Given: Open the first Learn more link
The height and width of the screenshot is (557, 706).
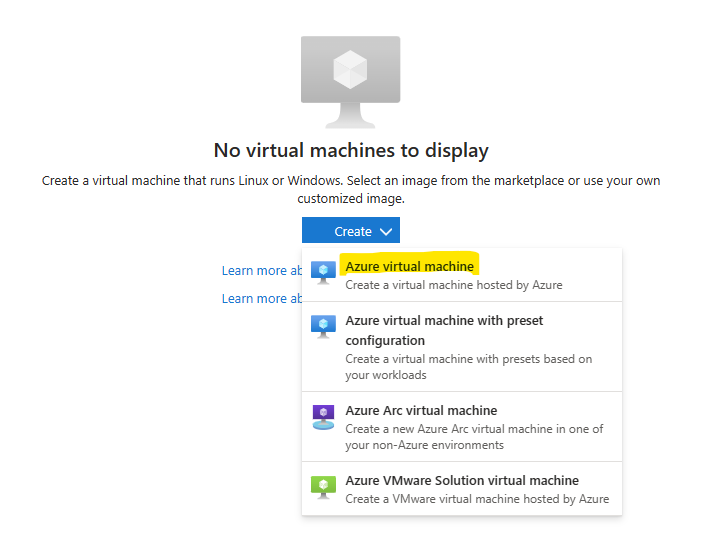Looking at the screenshot, I should point(262,271).
